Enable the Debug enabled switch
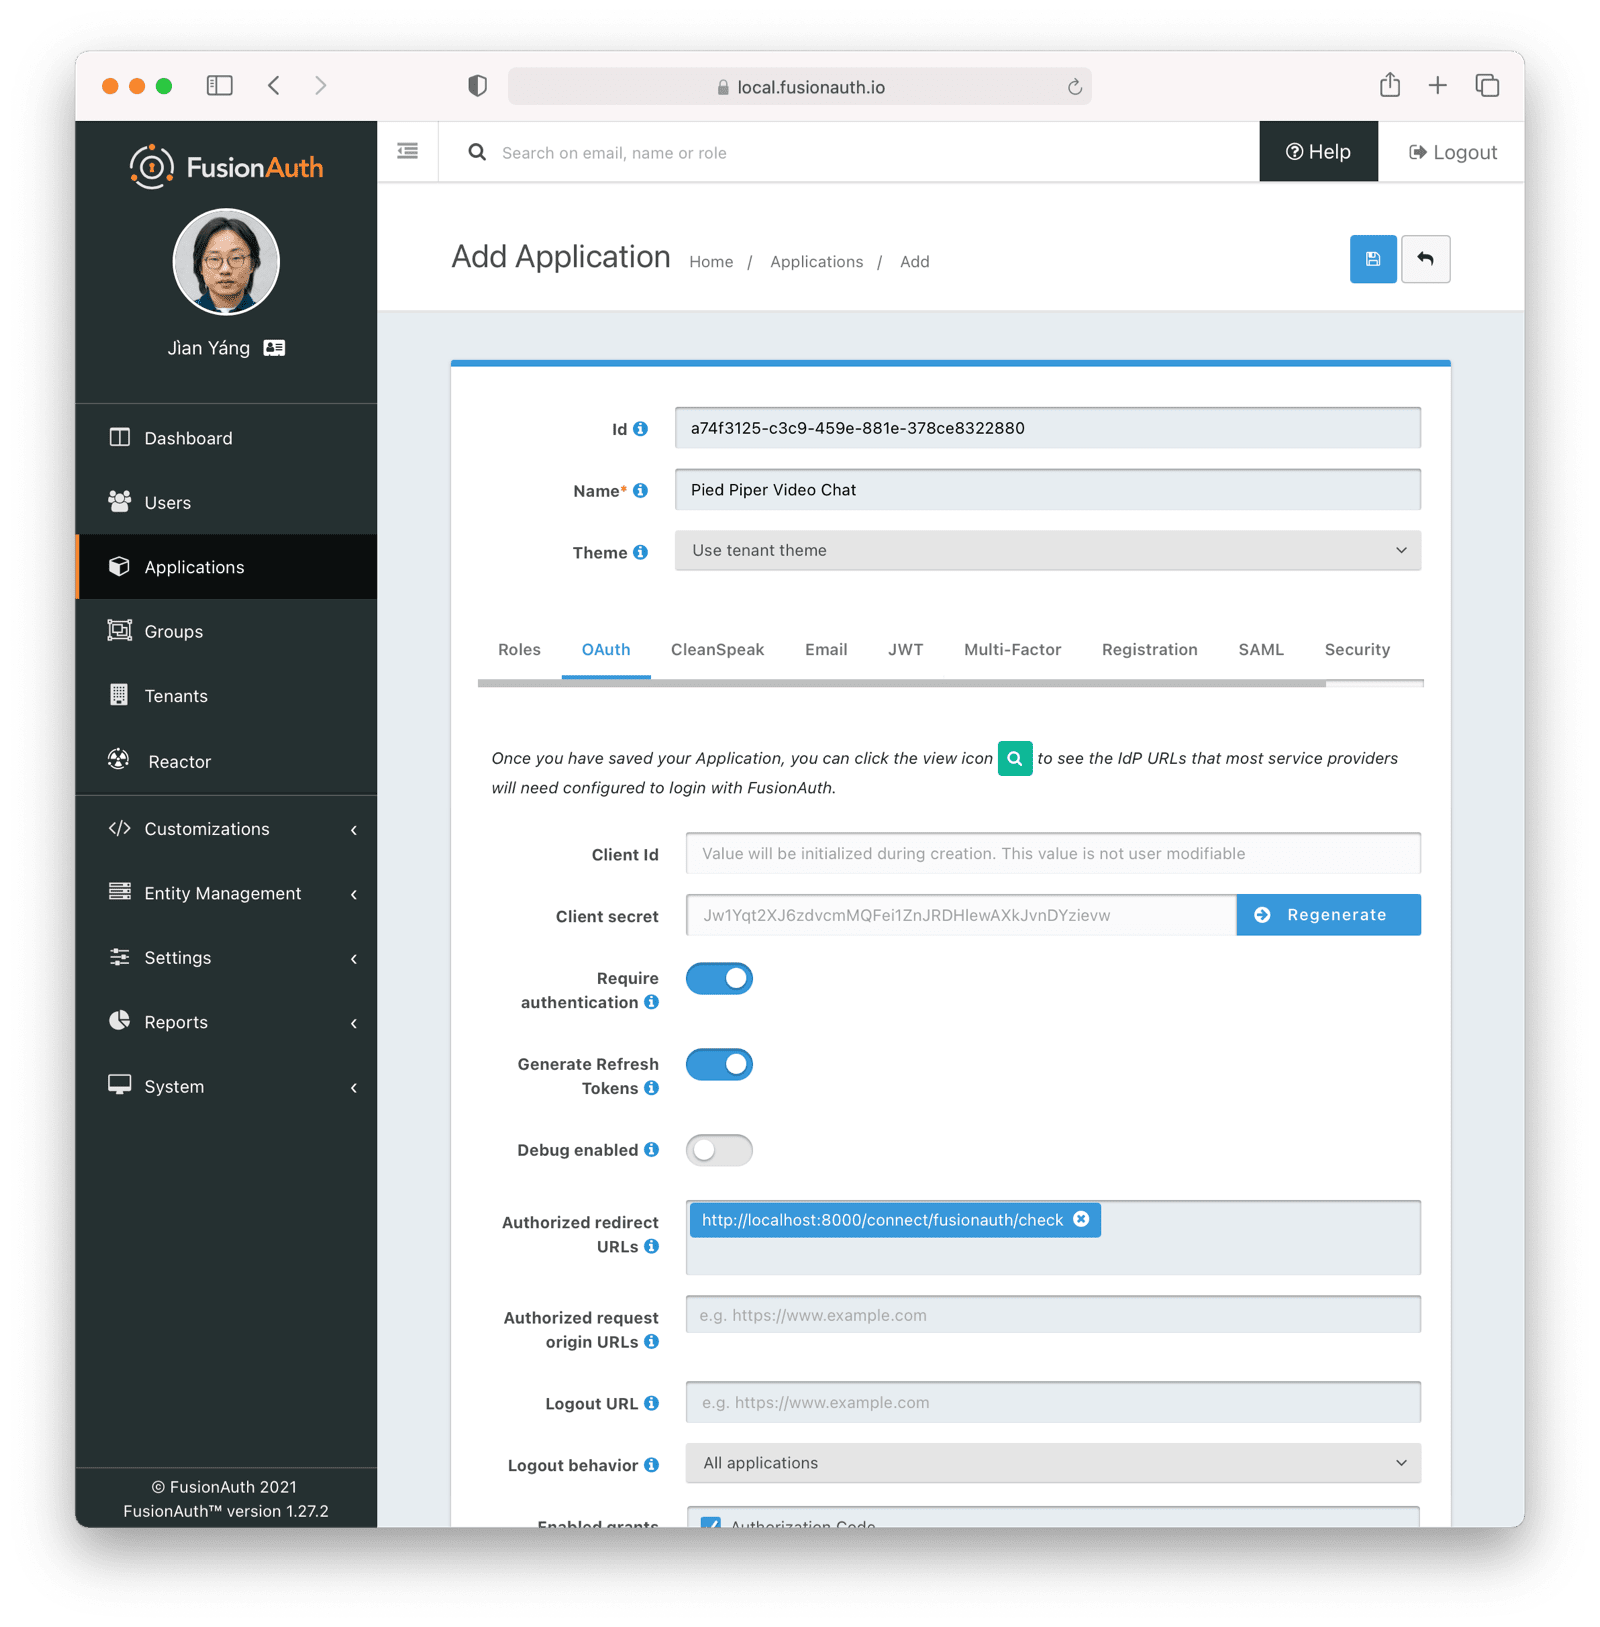Viewport: 1600px width, 1627px height. pyautogui.click(x=719, y=1150)
